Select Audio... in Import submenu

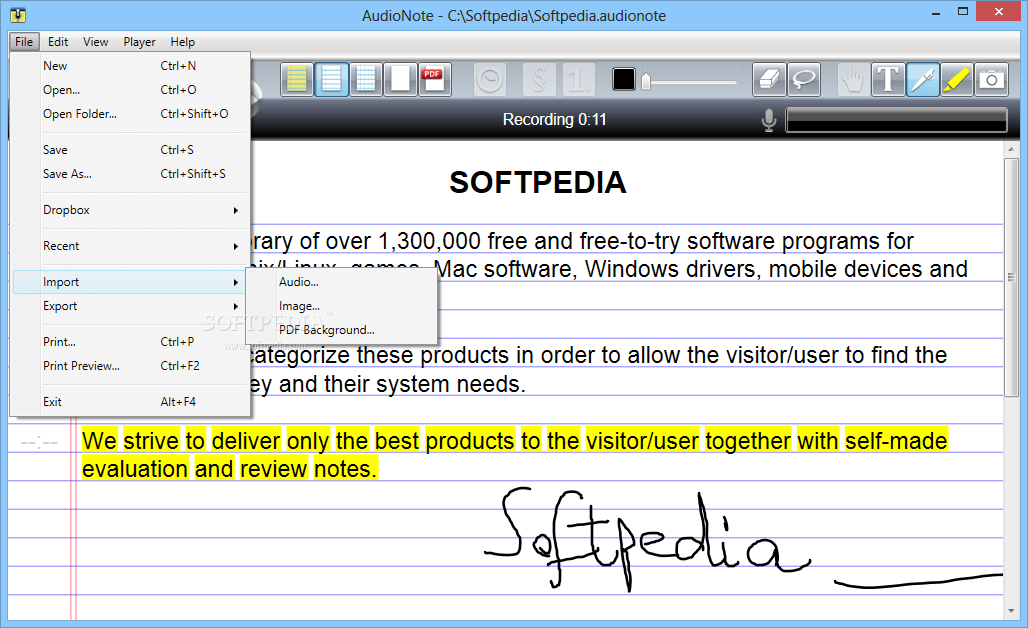click(342, 282)
